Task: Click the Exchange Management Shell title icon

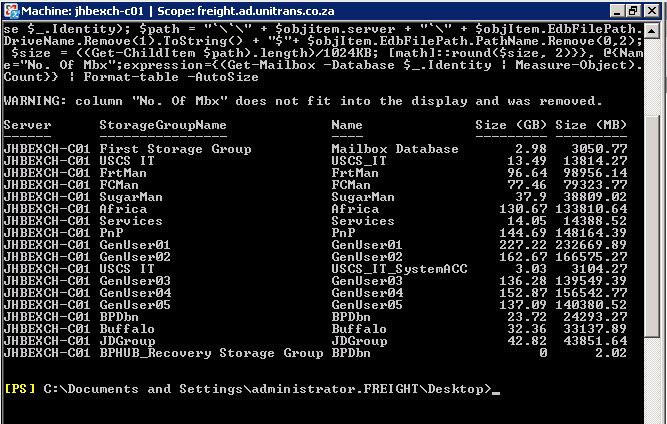Action: pos(11,11)
